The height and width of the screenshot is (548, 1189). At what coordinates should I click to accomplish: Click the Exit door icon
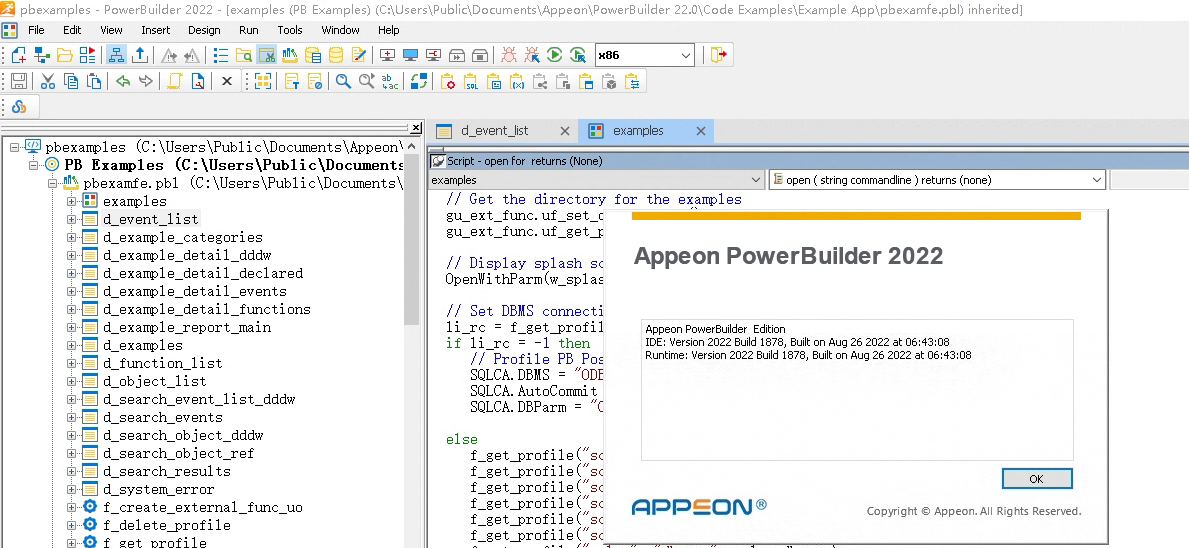(x=718, y=55)
